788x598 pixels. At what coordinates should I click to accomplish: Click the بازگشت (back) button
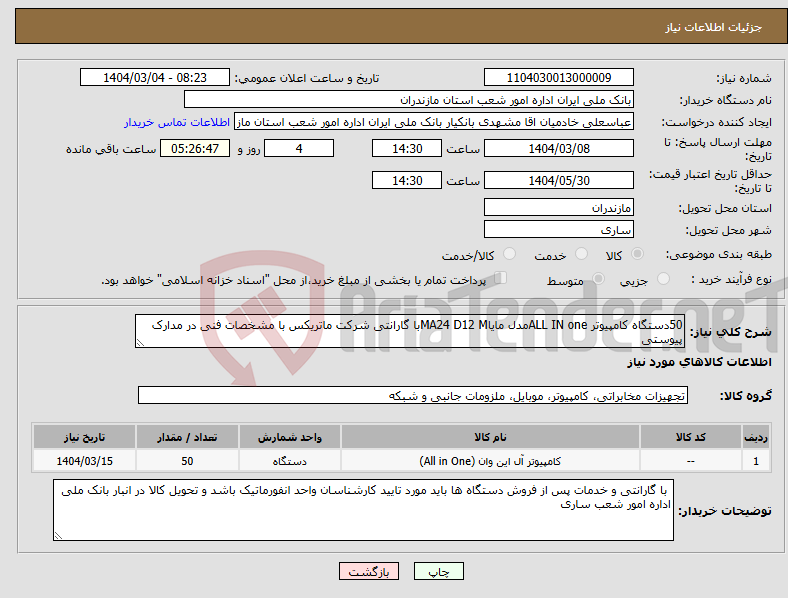(369, 571)
